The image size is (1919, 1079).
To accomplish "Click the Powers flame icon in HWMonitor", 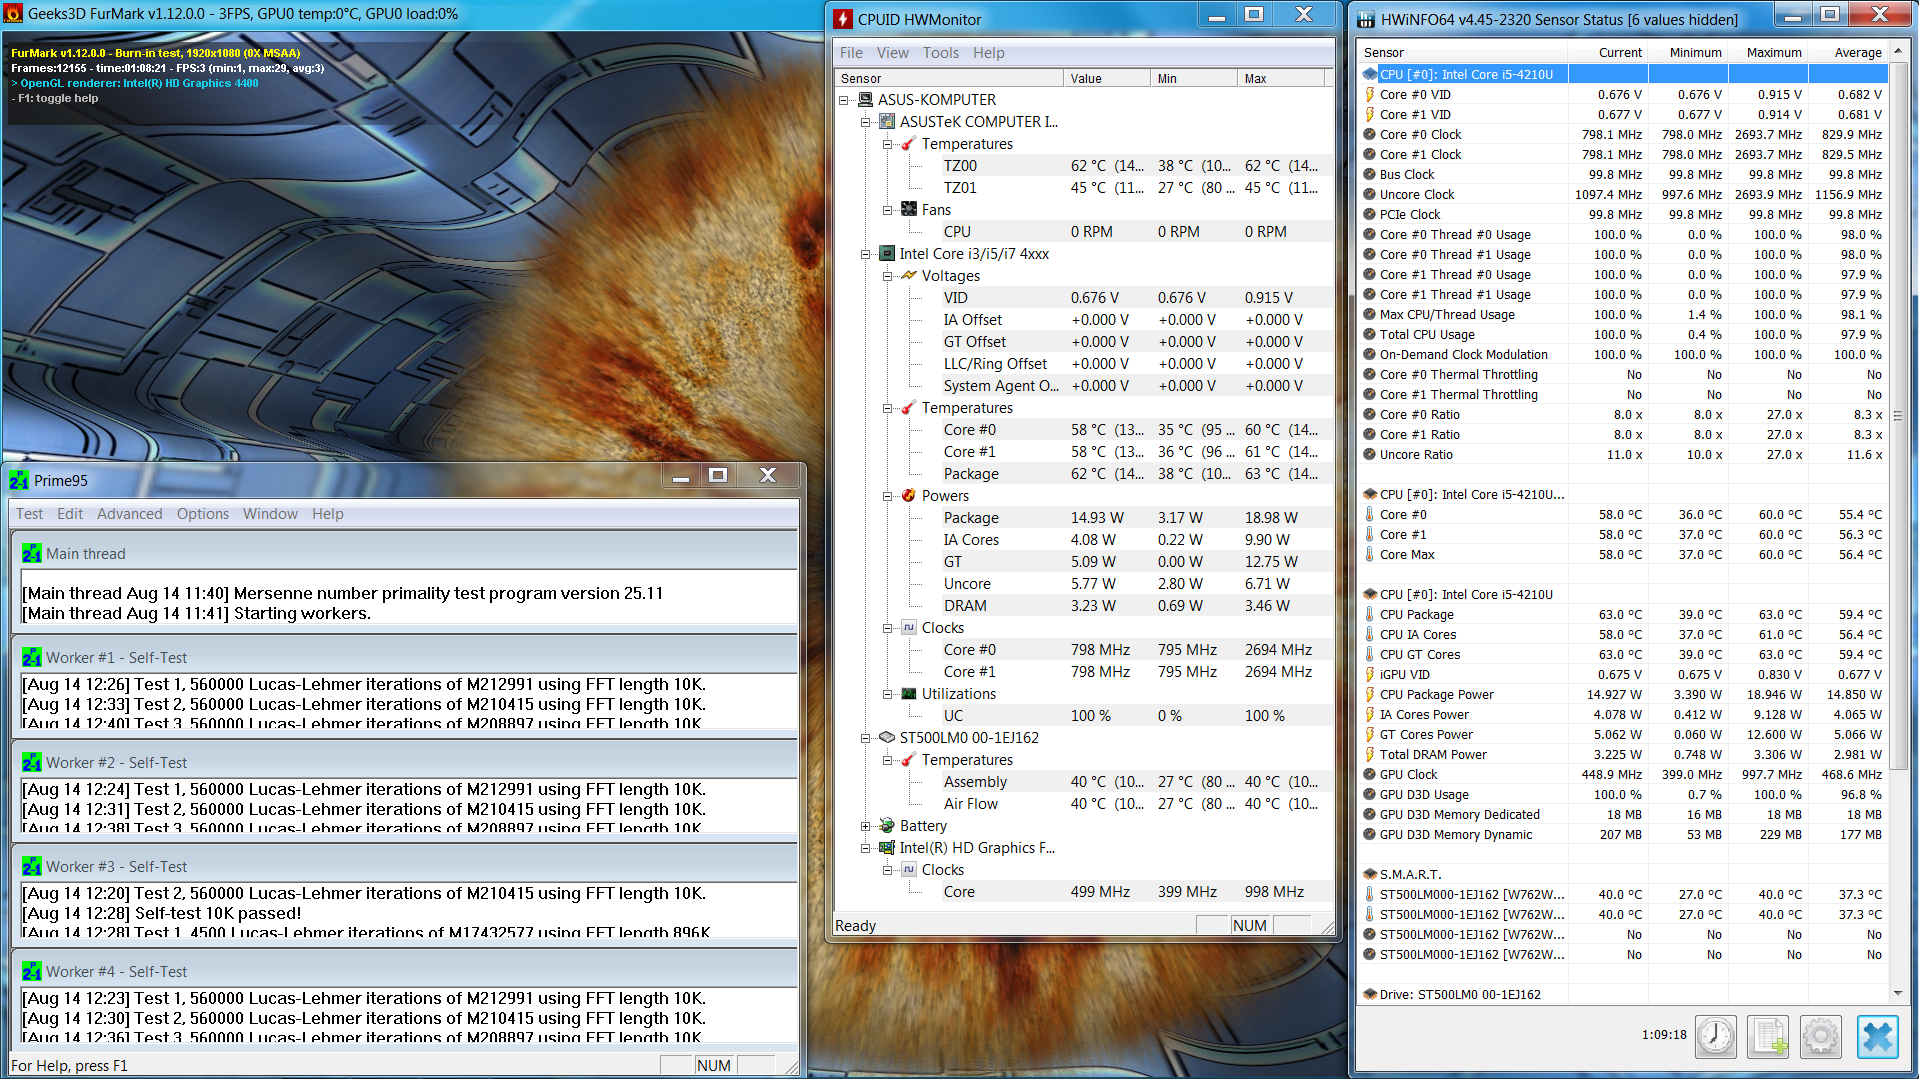I will 908,496.
